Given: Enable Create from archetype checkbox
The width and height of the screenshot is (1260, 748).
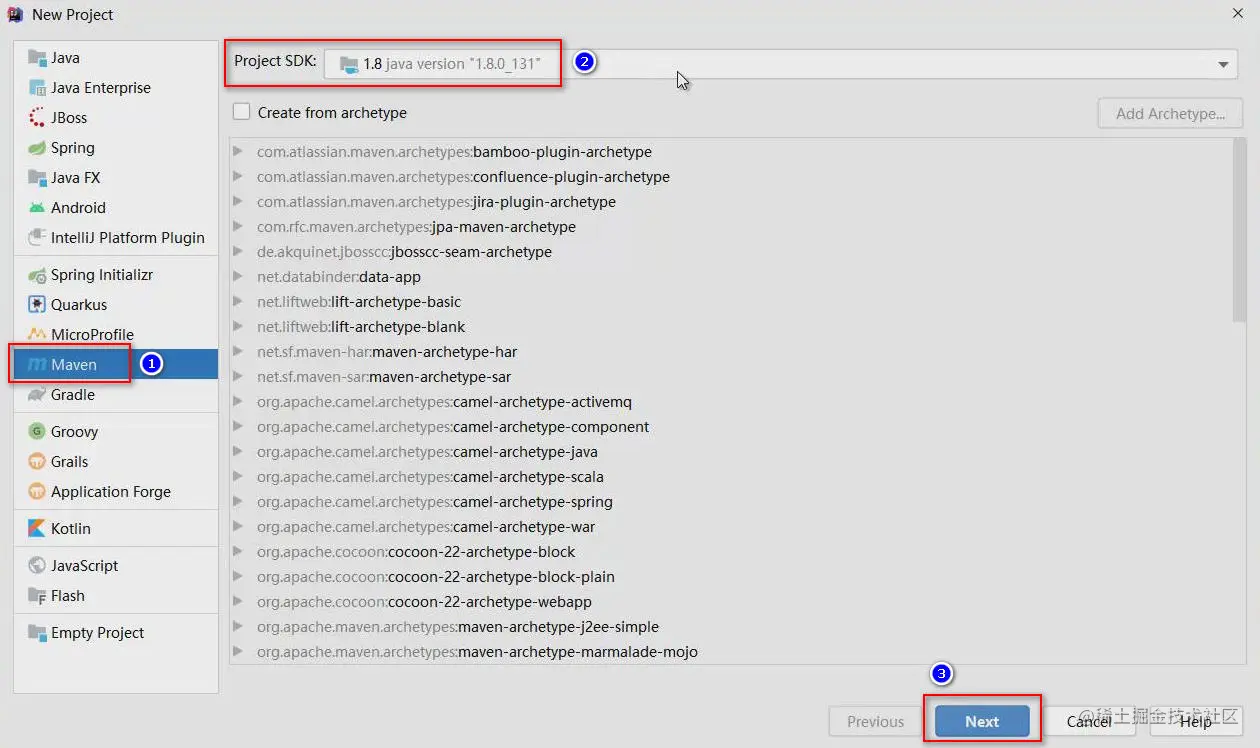Looking at the screenshot, I should pos(241,112).
